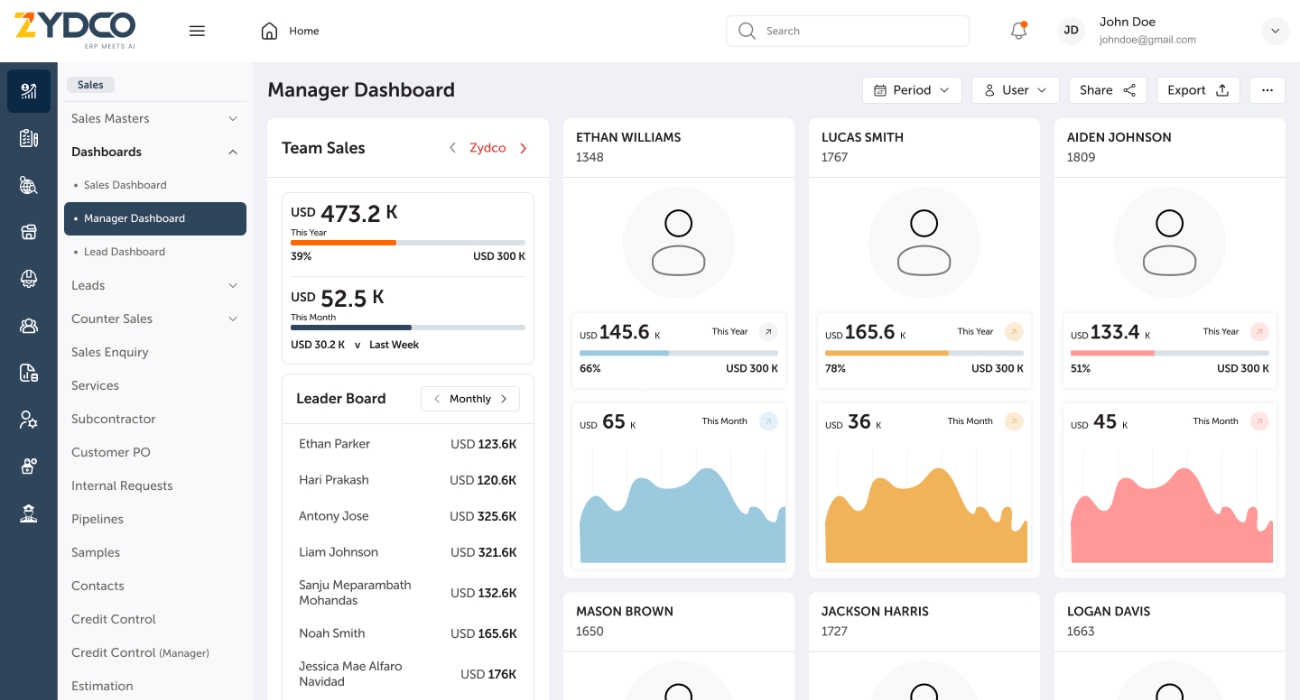The image size is (1300, 700).
Task: Select Credit Control in sidebar
Action: 113,619
